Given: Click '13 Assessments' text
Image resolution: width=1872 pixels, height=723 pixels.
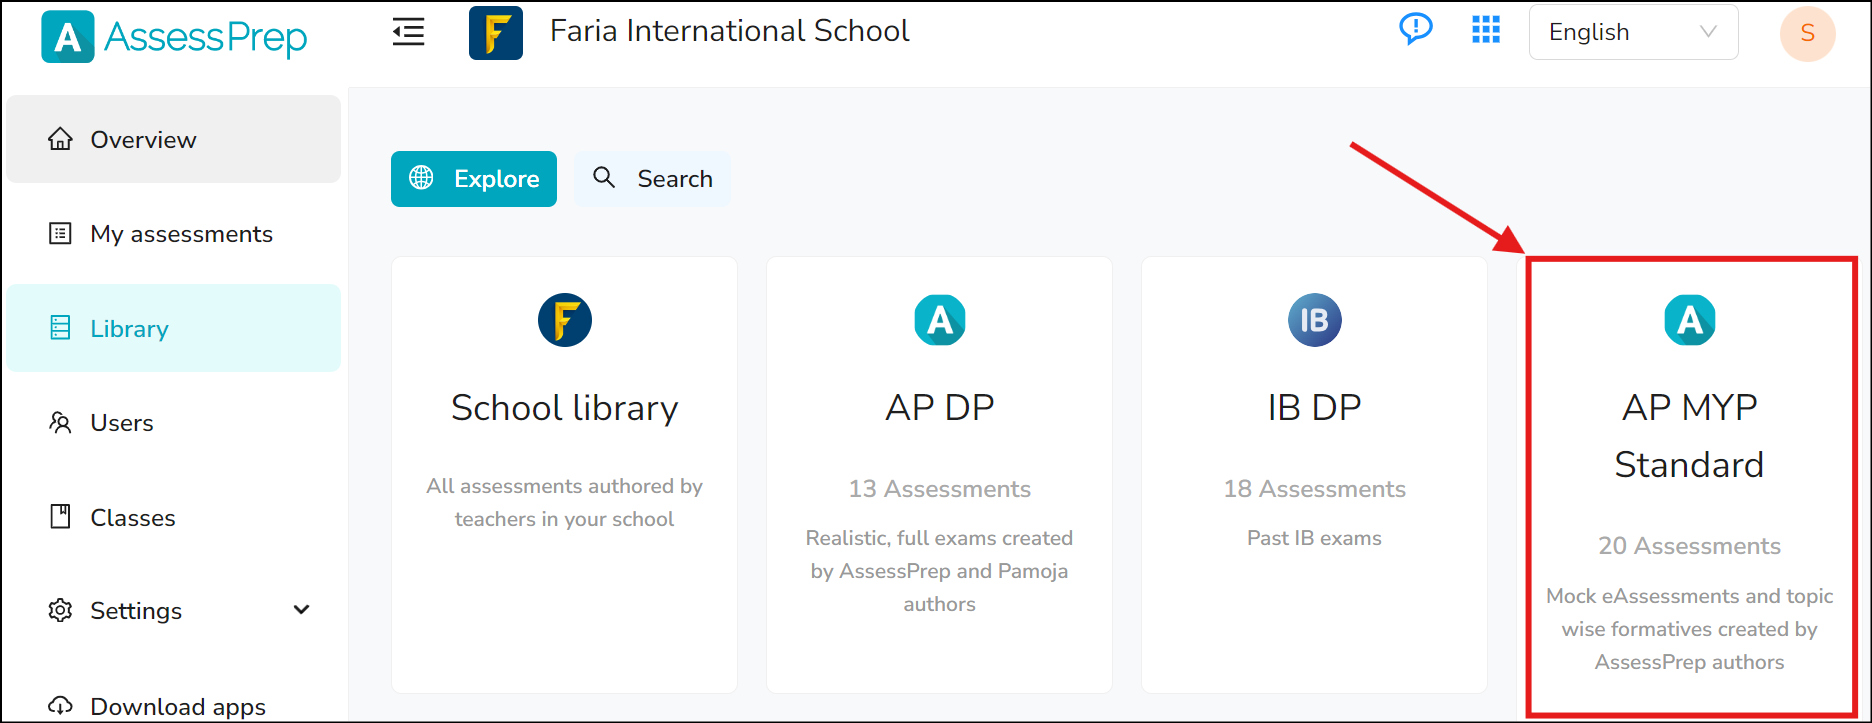Looking at the screenshot, I should pyautogui.click(x=940, y=489).
